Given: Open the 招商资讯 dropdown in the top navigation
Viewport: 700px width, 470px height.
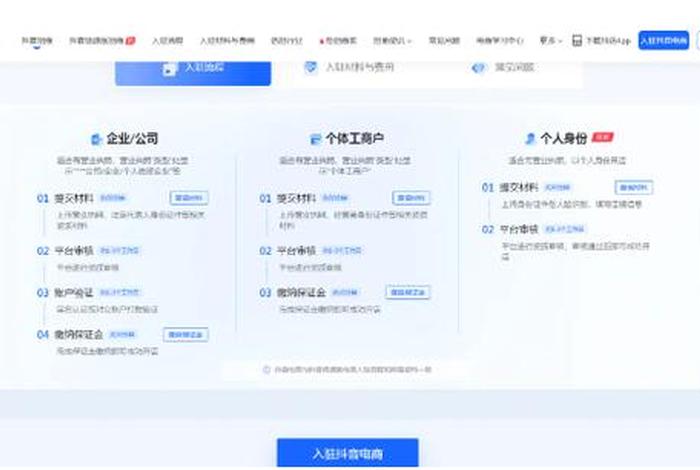Looking at the screenshot, I should [392, 41].
